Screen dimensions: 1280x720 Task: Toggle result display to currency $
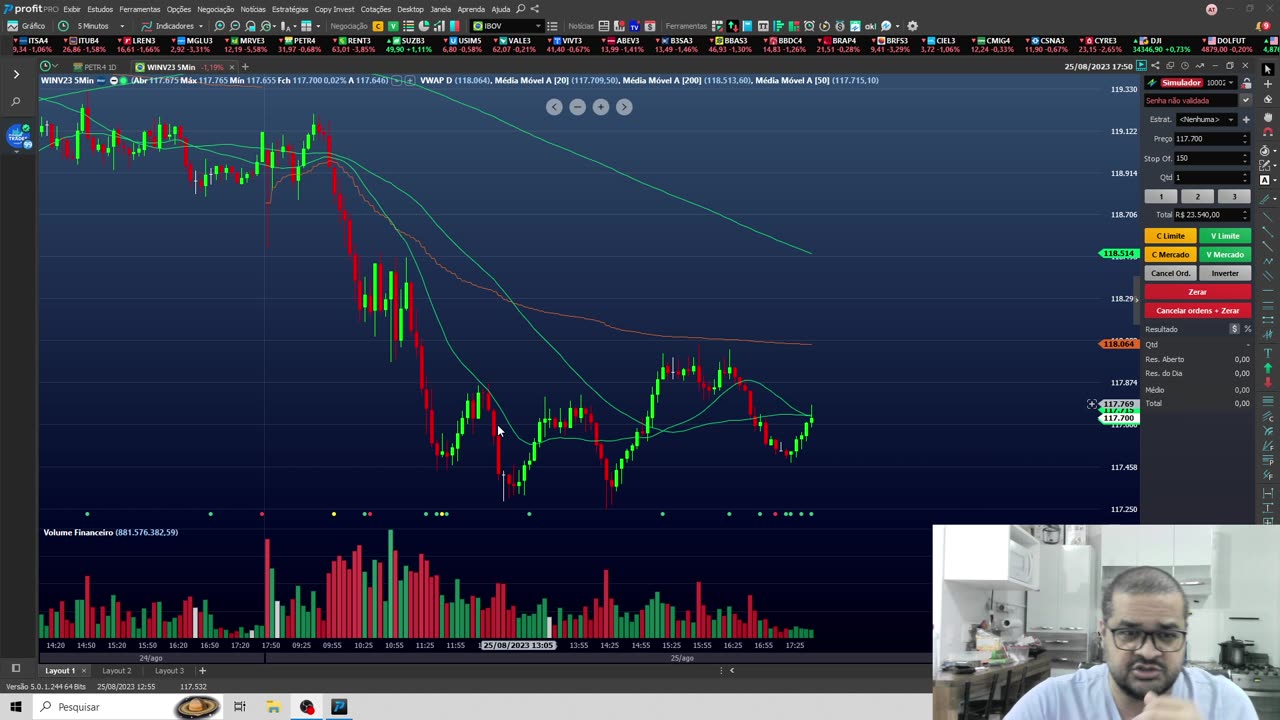1235,329
